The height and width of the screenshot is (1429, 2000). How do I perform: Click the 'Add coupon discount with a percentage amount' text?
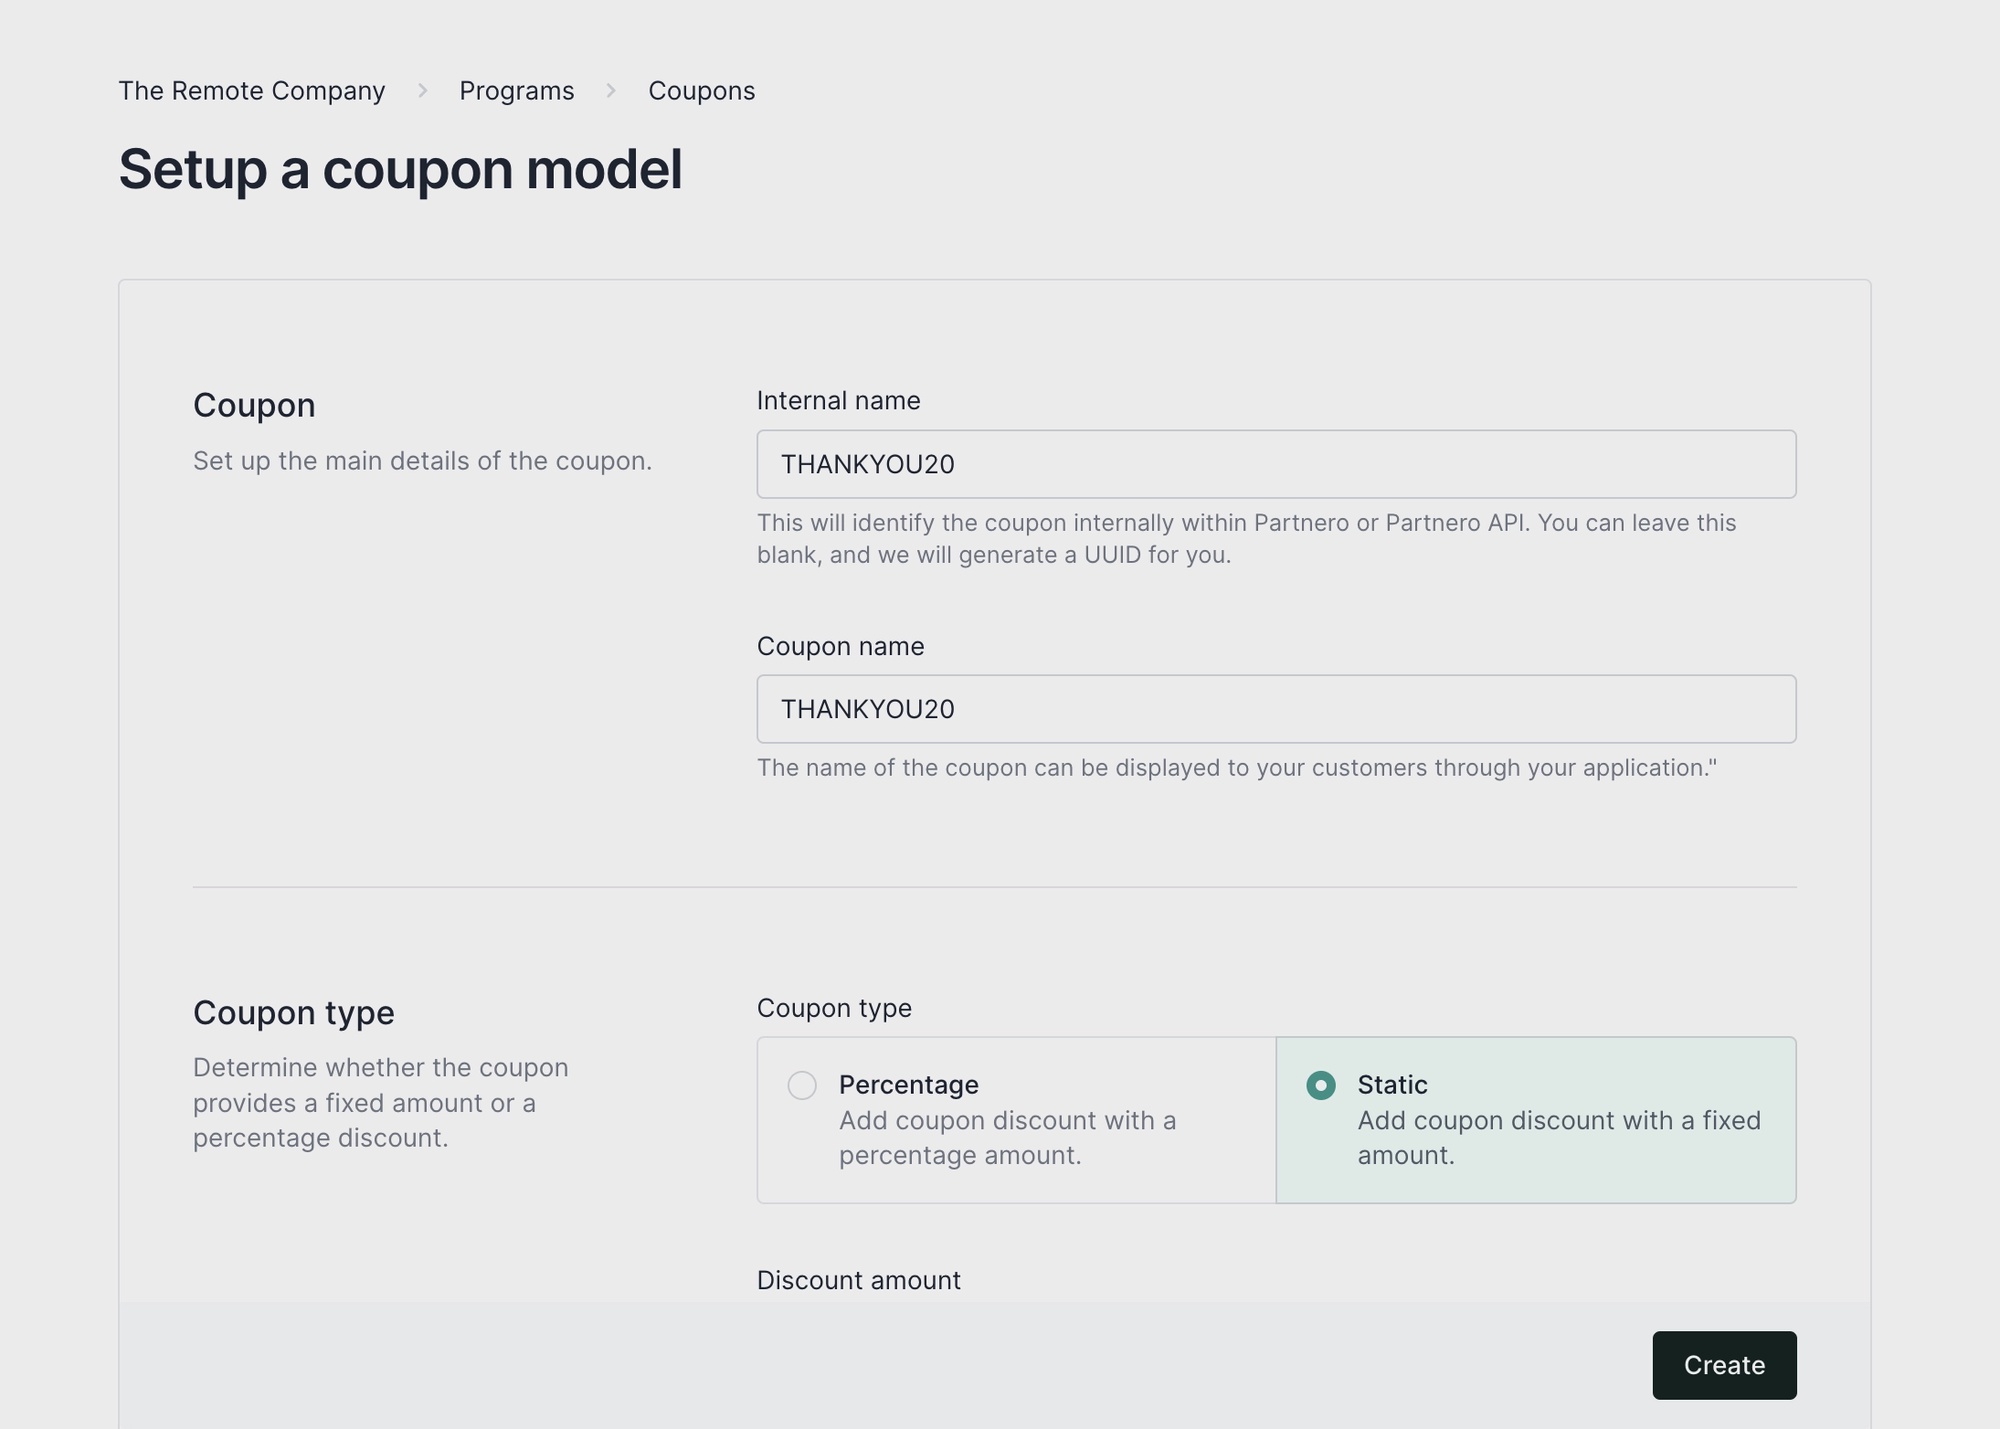coord(1007,1138)
